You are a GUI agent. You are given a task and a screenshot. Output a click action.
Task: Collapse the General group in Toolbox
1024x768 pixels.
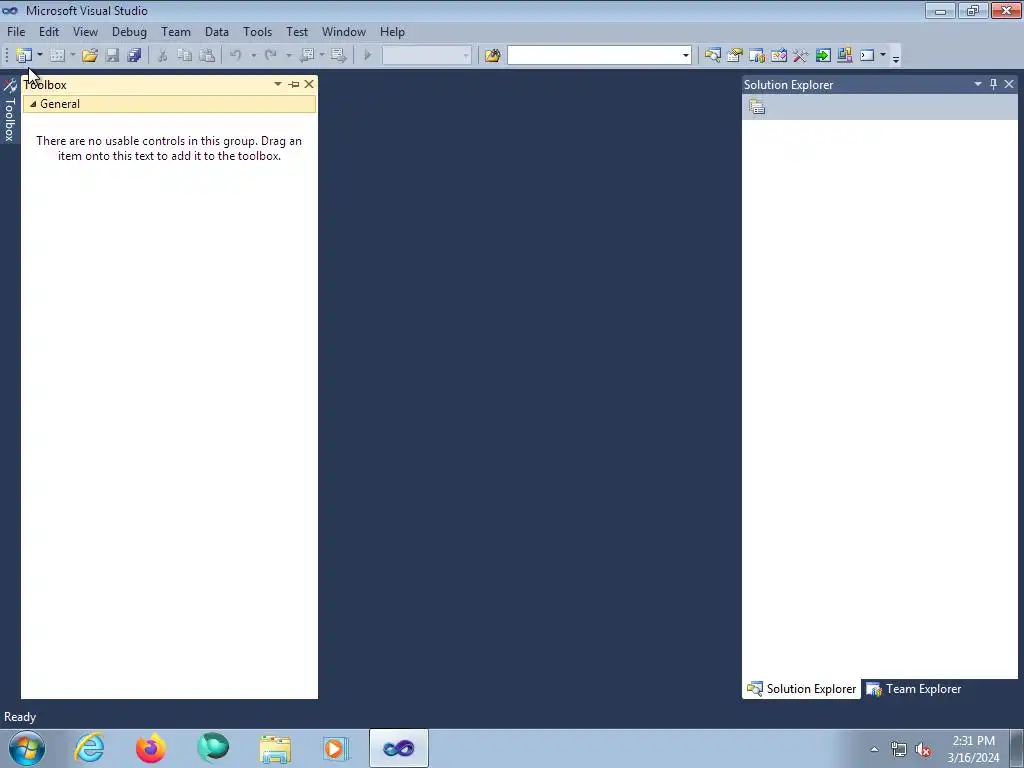pos(33,104)
